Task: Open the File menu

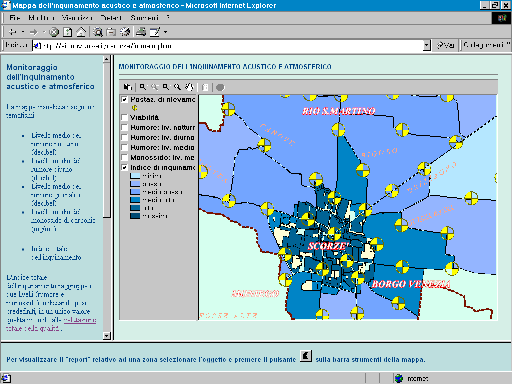Action: pos(15,18)
